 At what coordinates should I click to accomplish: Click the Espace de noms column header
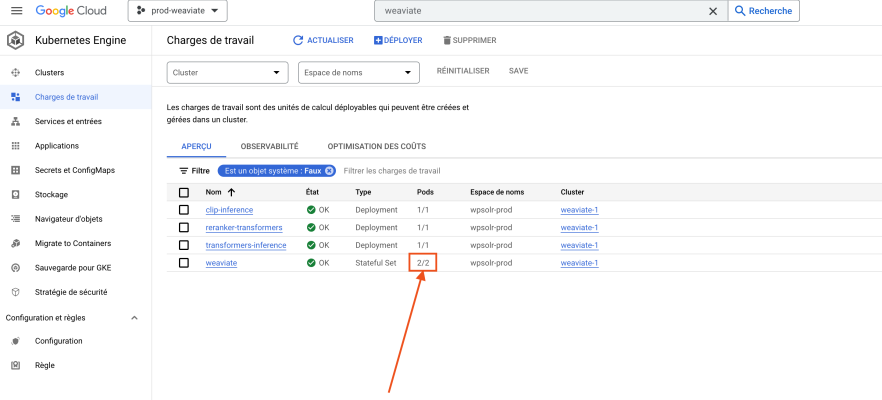click(x=497, y=192)
